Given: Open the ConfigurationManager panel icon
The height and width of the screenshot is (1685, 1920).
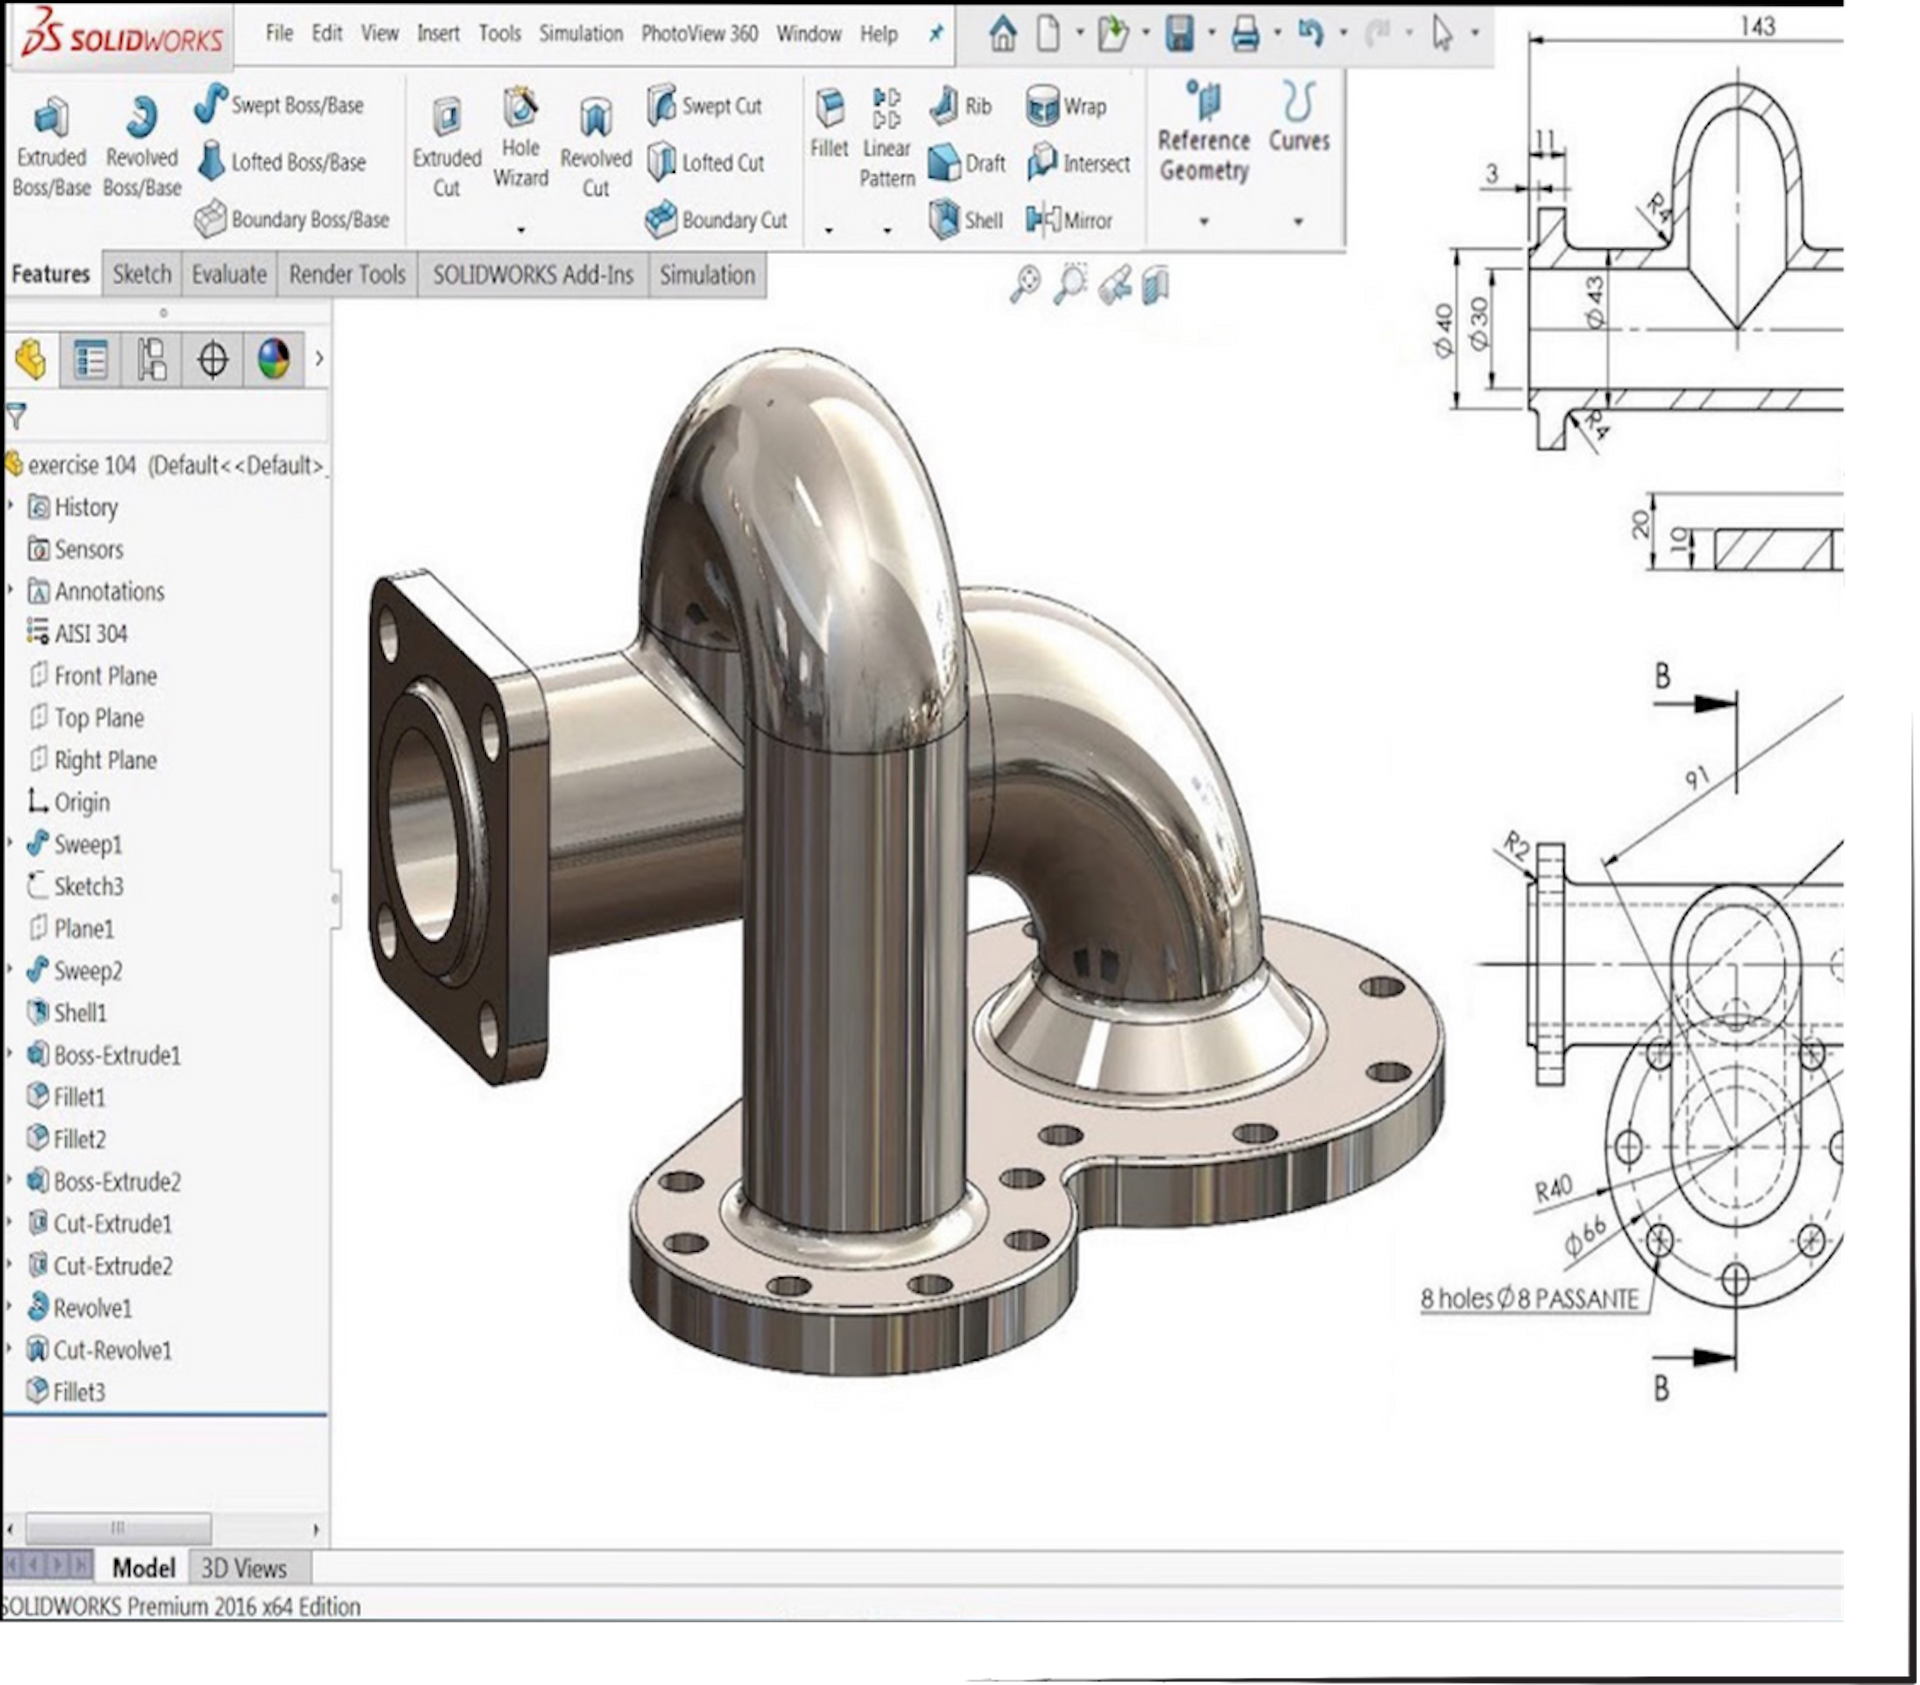Looking at the screenshot, I should click(x=151, y=359).
